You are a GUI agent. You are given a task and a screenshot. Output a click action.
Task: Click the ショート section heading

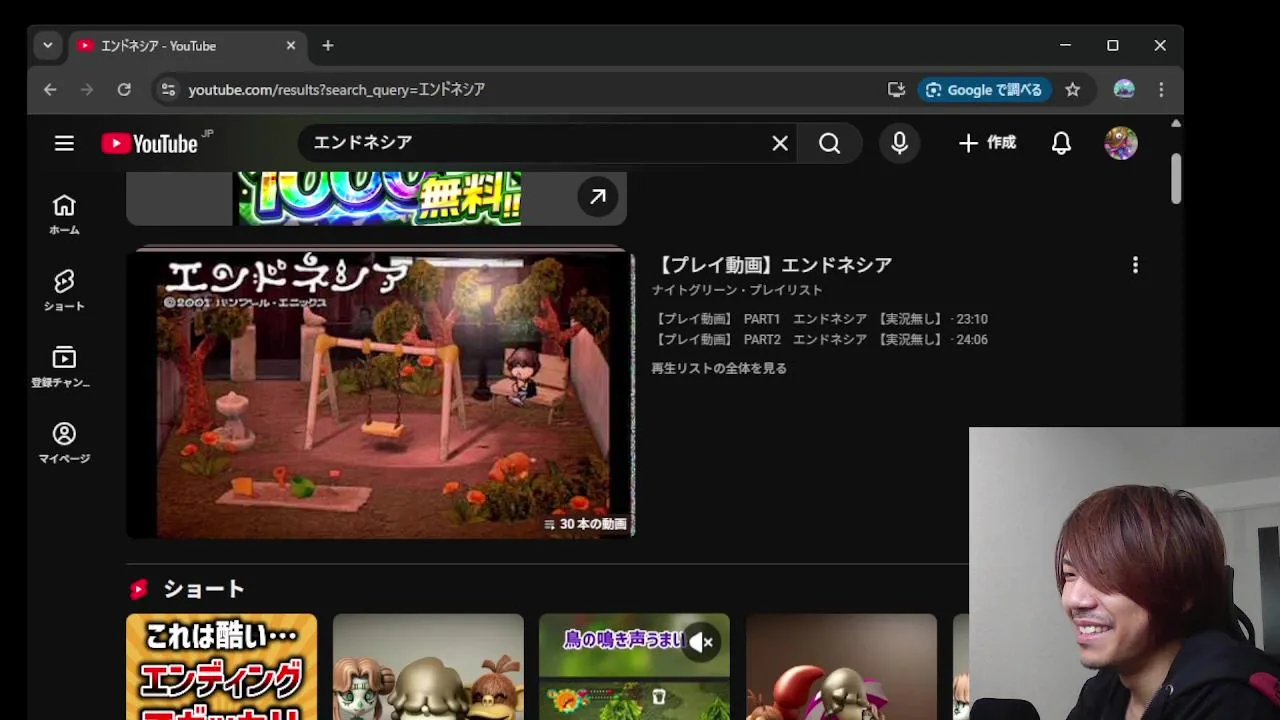pyautogui.click(x=204, y=589)
